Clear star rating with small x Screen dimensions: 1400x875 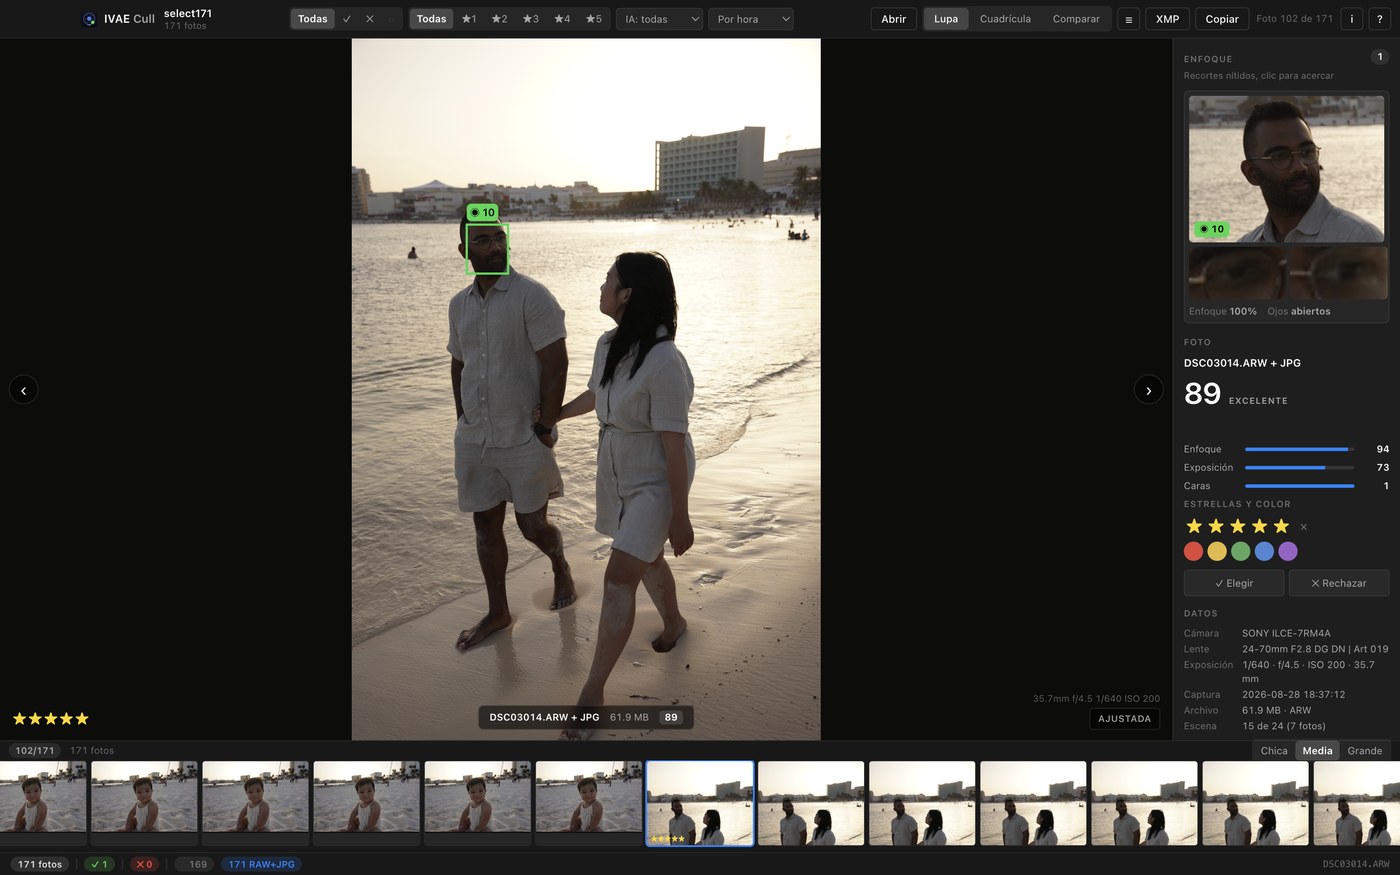(x=1303, y=527)
